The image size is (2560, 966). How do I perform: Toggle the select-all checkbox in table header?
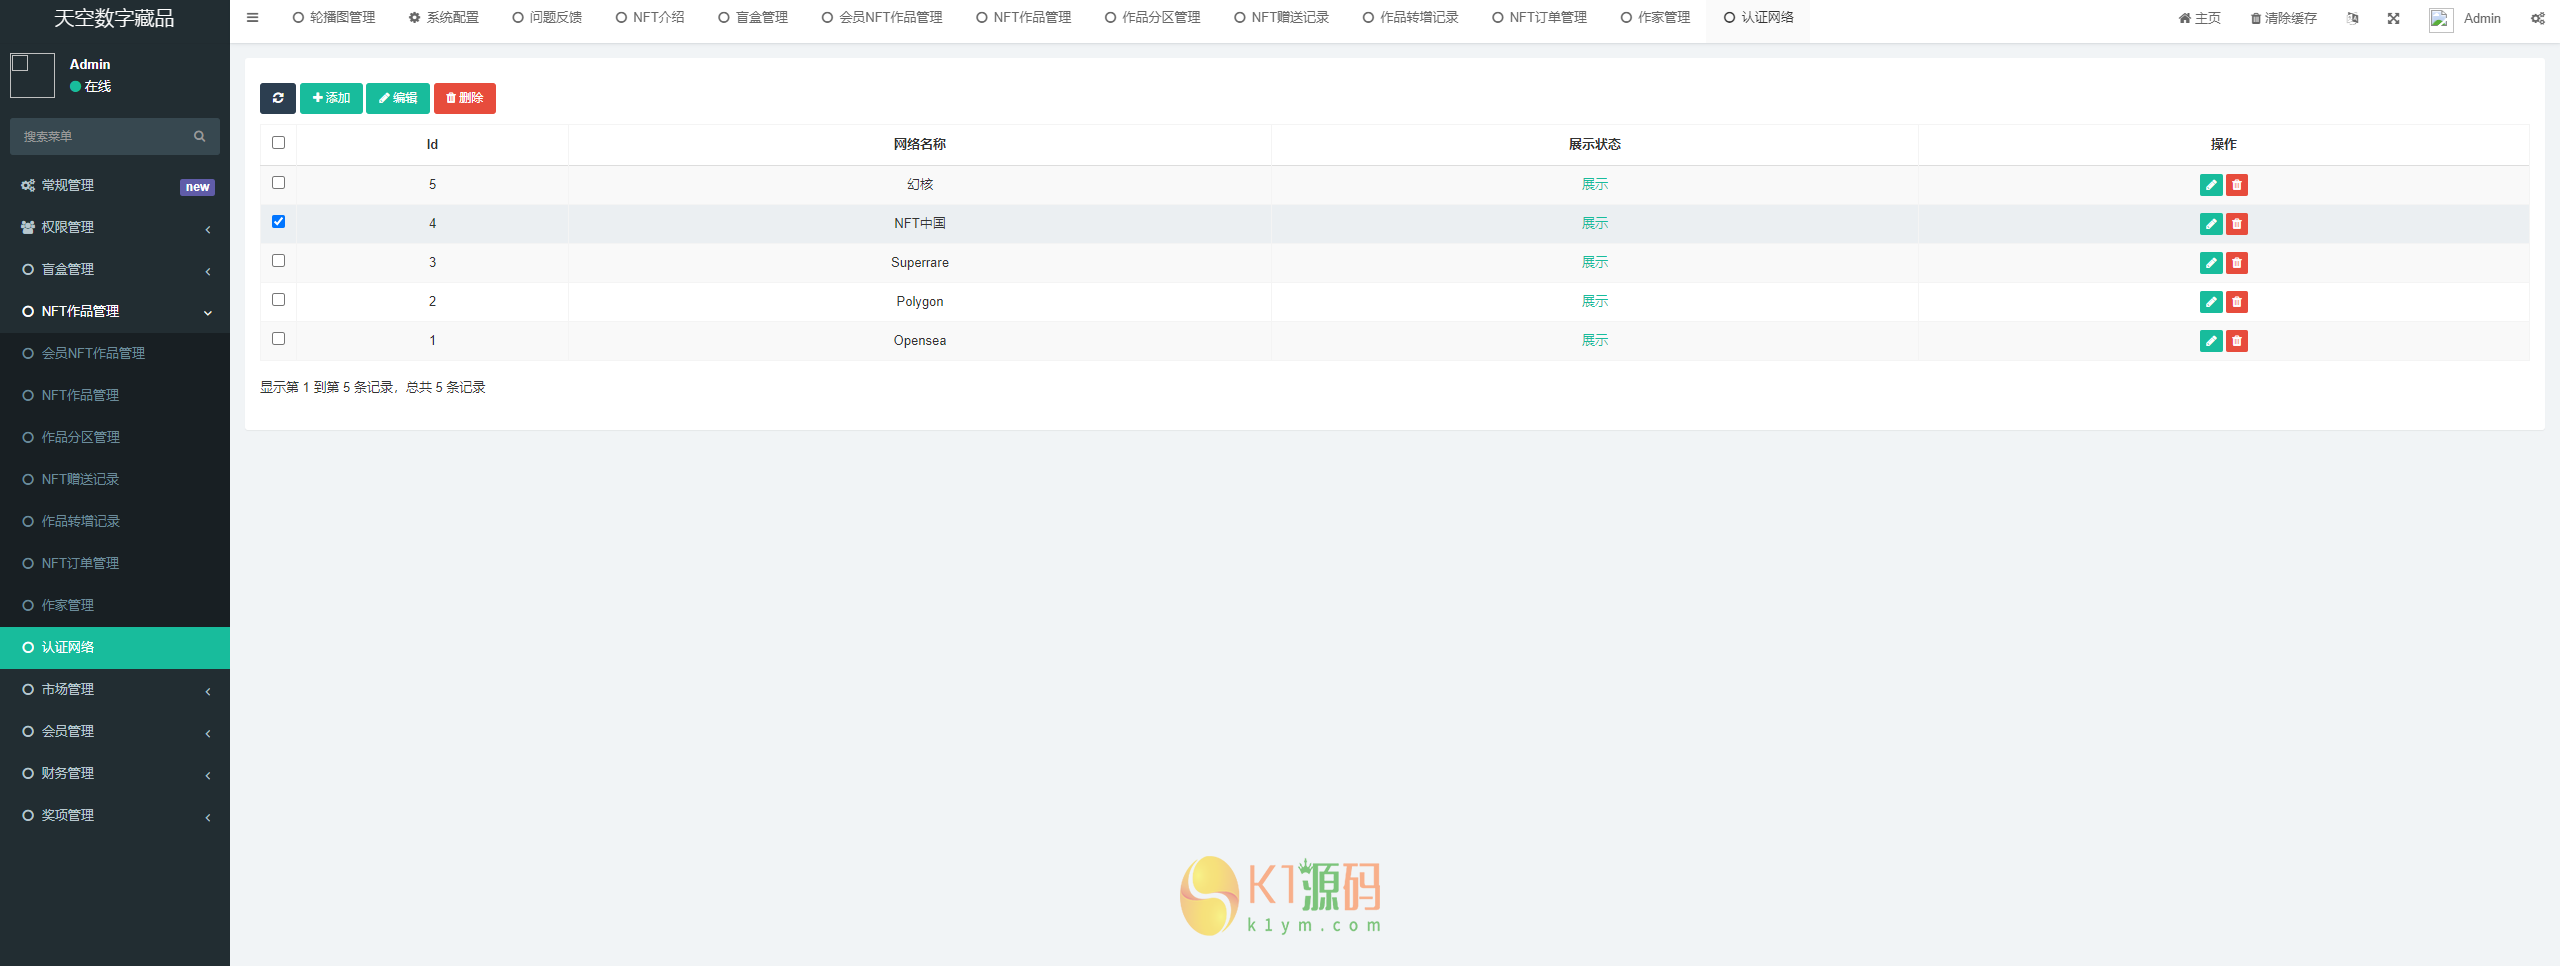coord(278,143)
